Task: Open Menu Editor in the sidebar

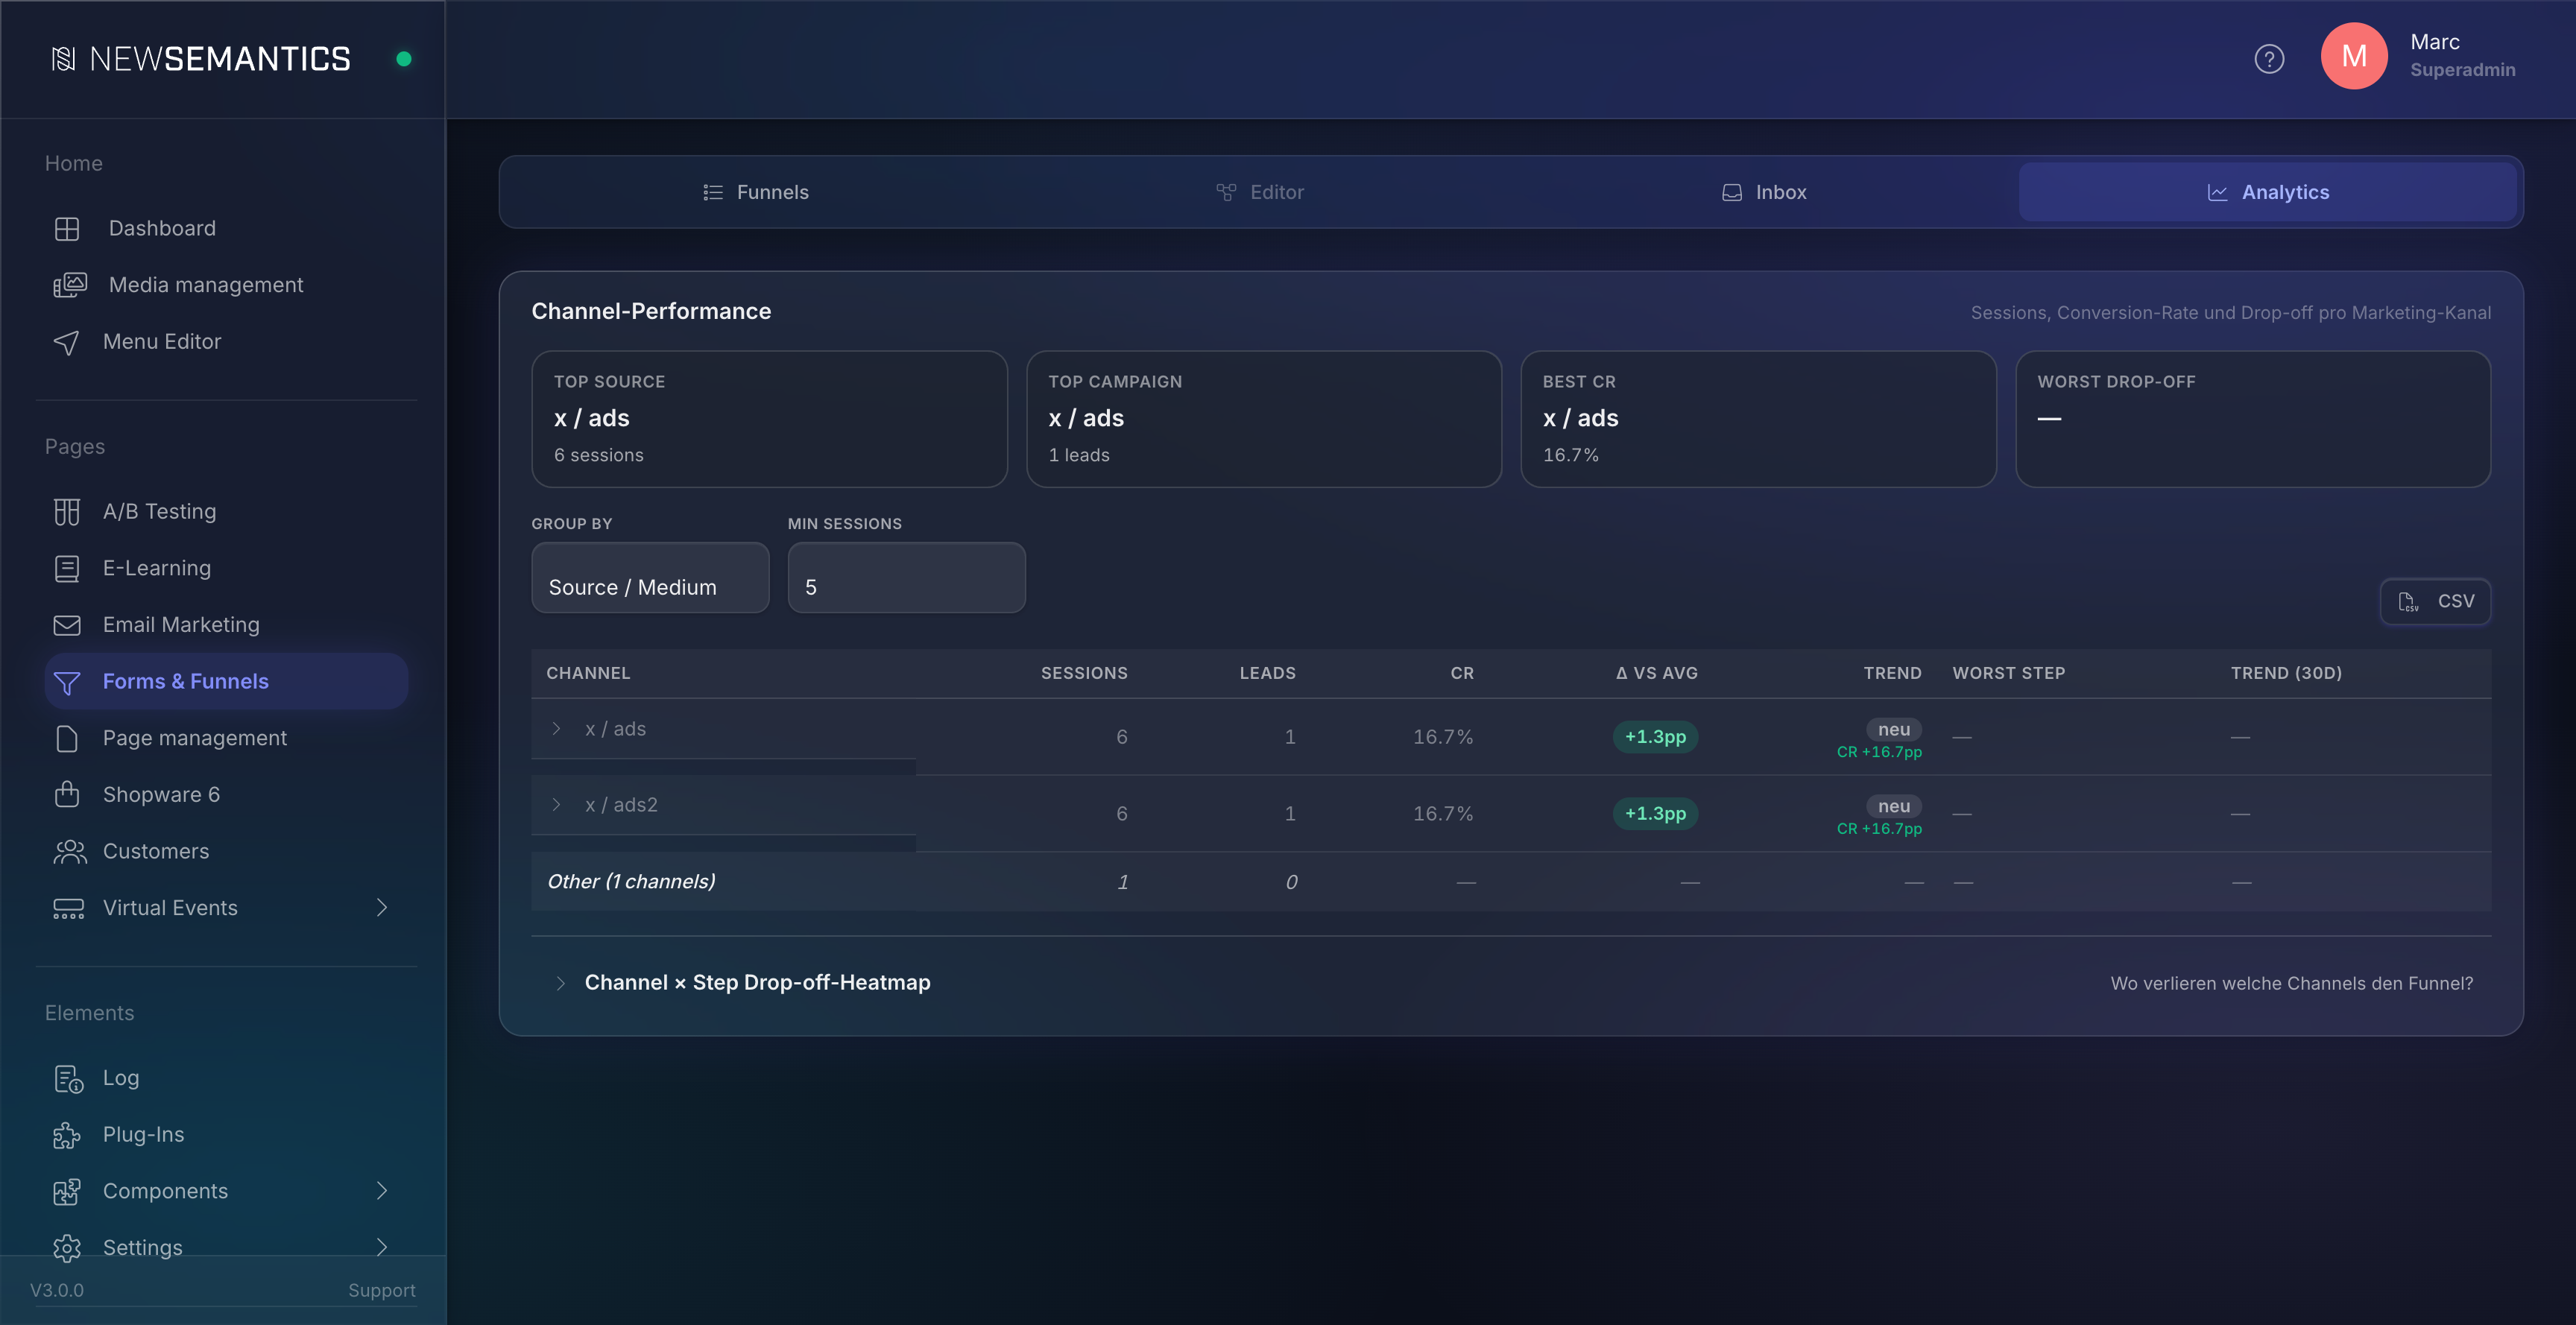Action: coord(226,342)
